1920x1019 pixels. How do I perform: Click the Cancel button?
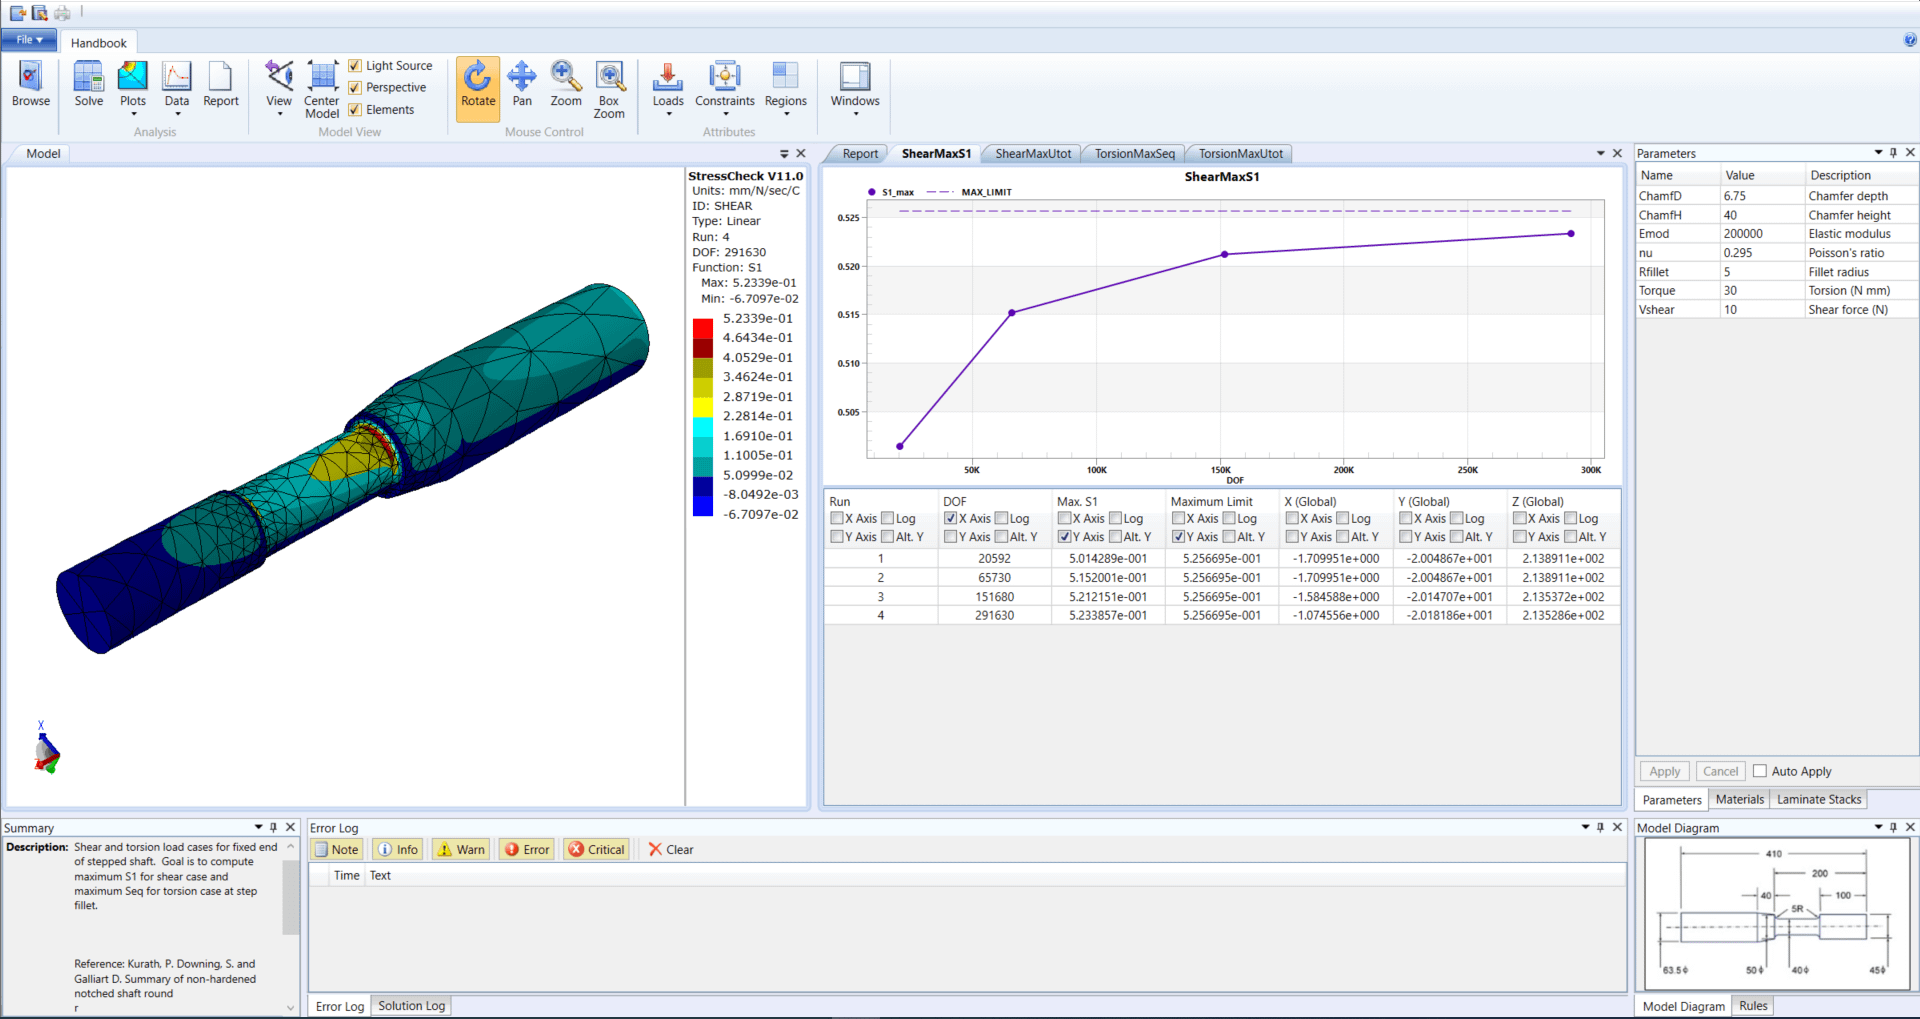point(1720,771)
